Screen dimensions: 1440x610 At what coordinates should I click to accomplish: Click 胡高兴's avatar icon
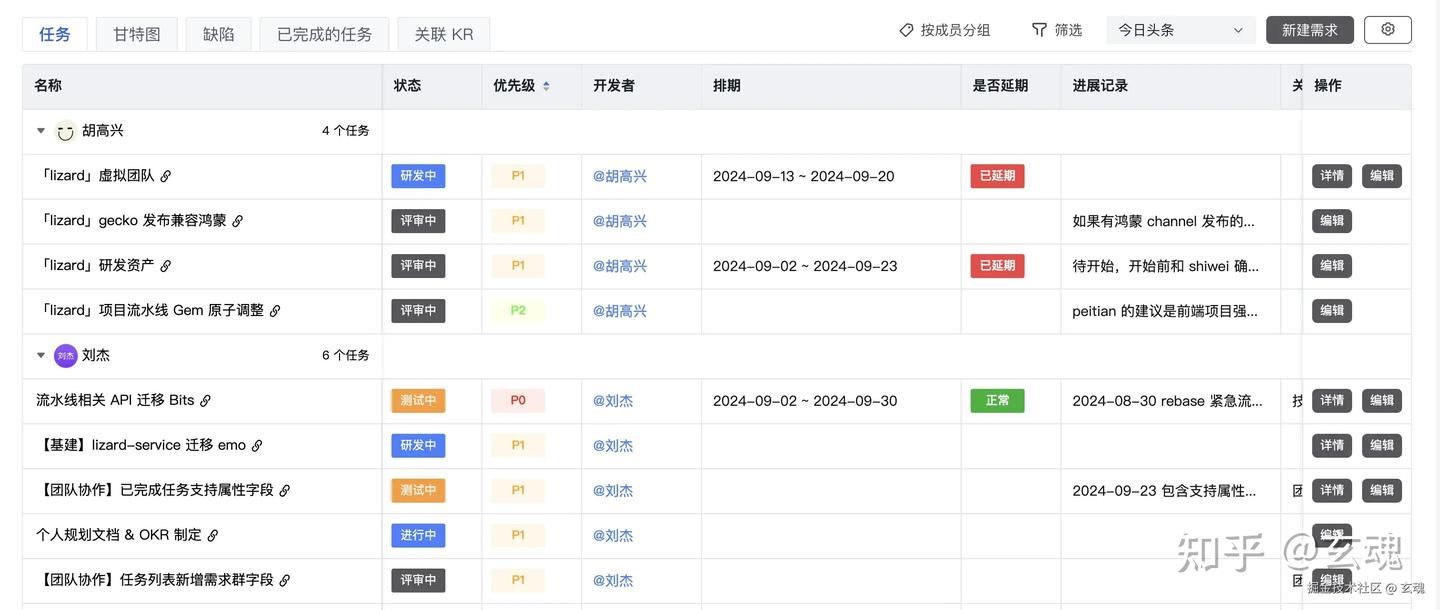coord(64,130)
